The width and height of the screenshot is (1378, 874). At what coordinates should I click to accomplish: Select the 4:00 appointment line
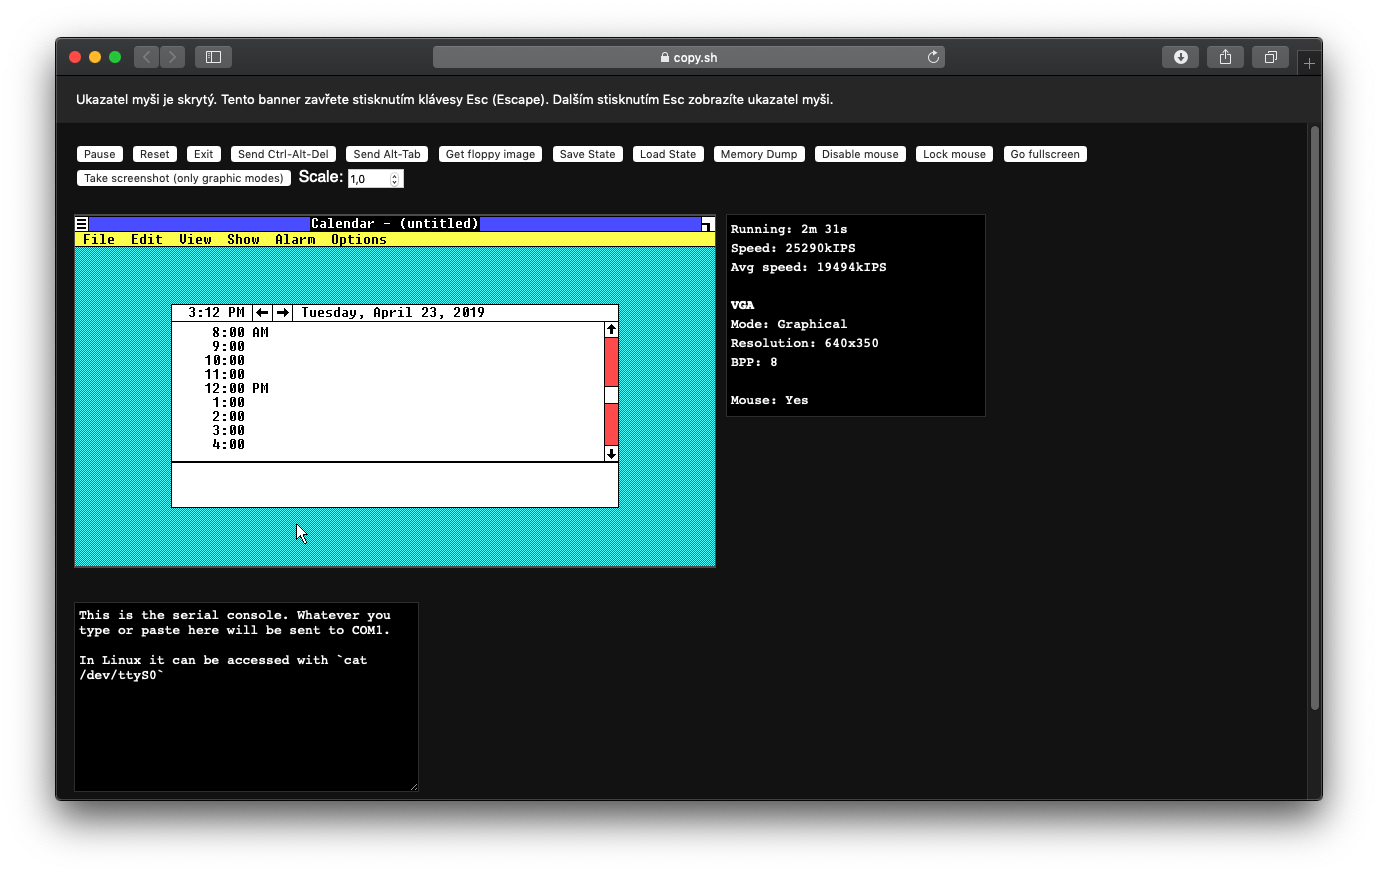point(388,444)
